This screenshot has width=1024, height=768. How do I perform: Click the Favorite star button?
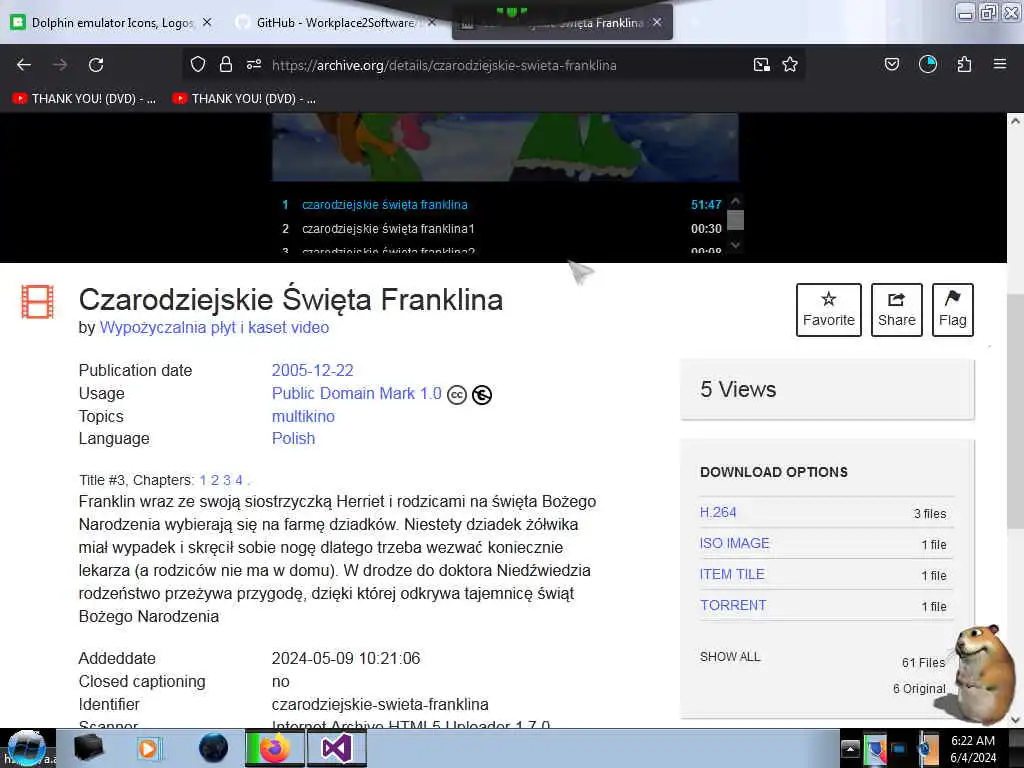click(829, 310)
